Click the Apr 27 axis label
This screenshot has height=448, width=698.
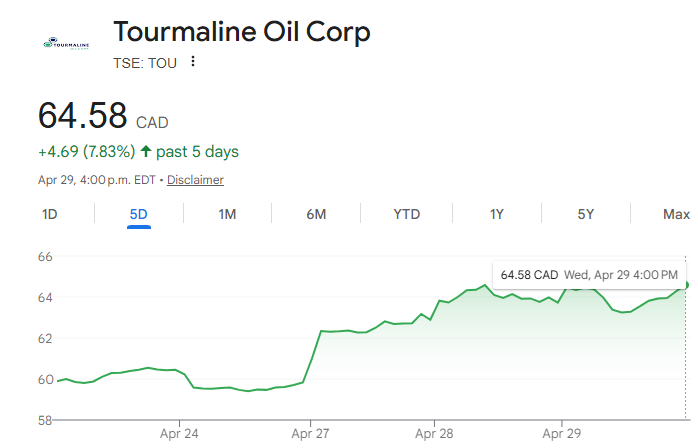pos(310,433)
